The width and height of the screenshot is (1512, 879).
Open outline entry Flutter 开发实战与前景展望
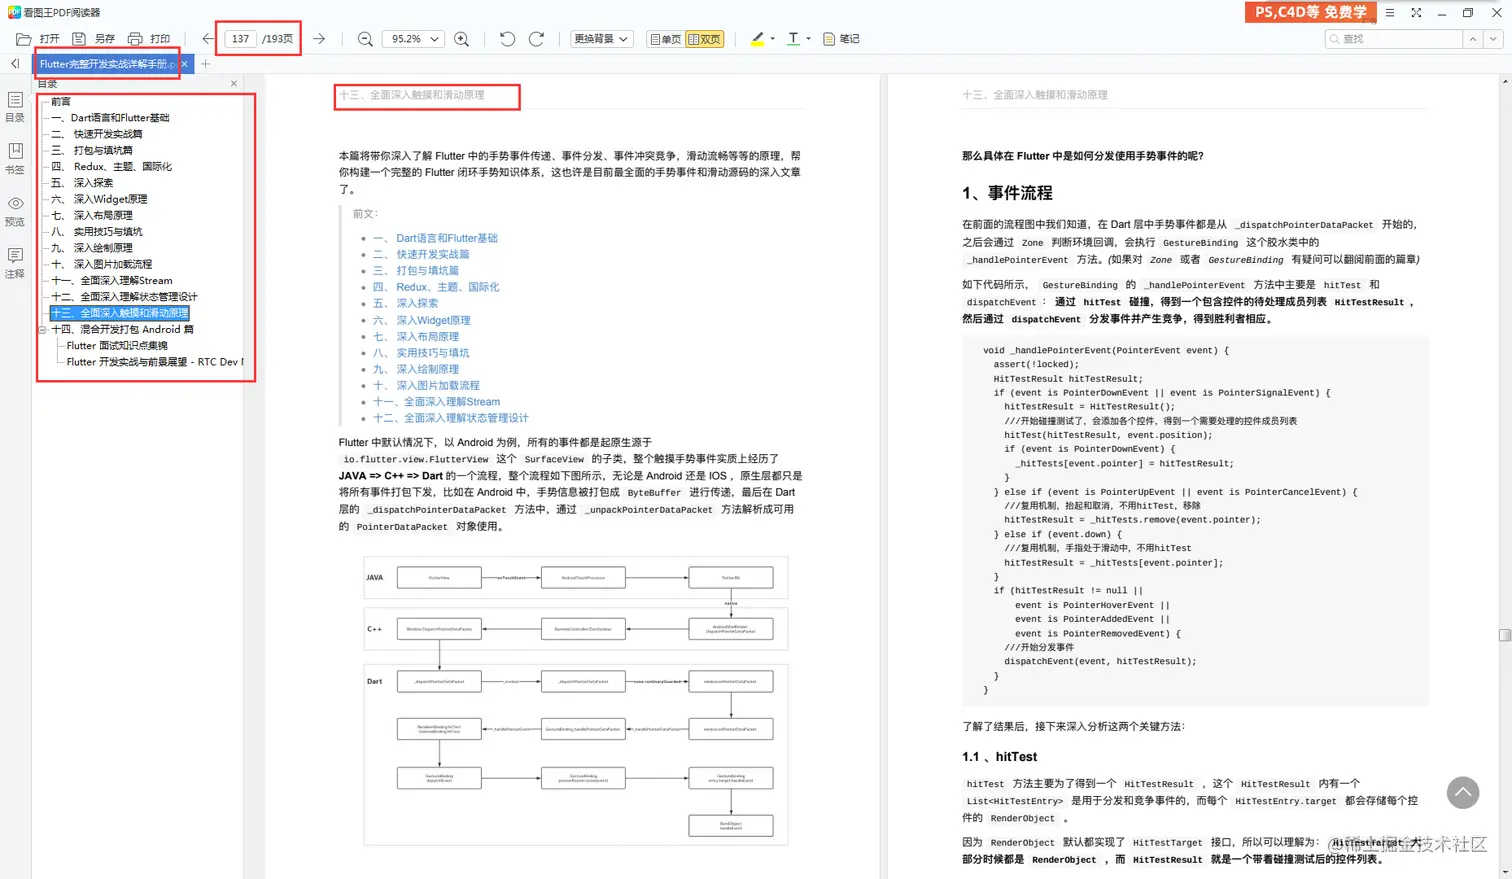[154, 362]
